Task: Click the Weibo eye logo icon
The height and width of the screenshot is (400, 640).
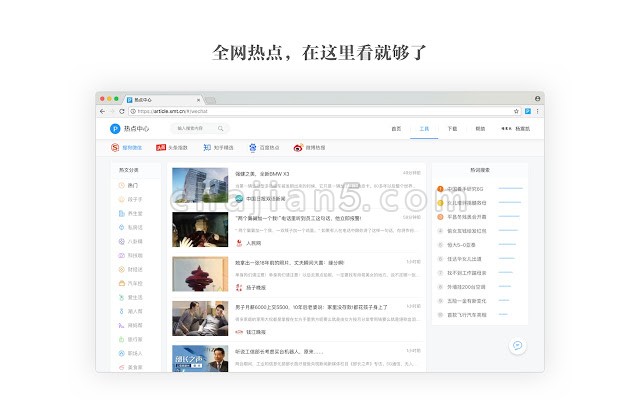Action: point(298,148)
